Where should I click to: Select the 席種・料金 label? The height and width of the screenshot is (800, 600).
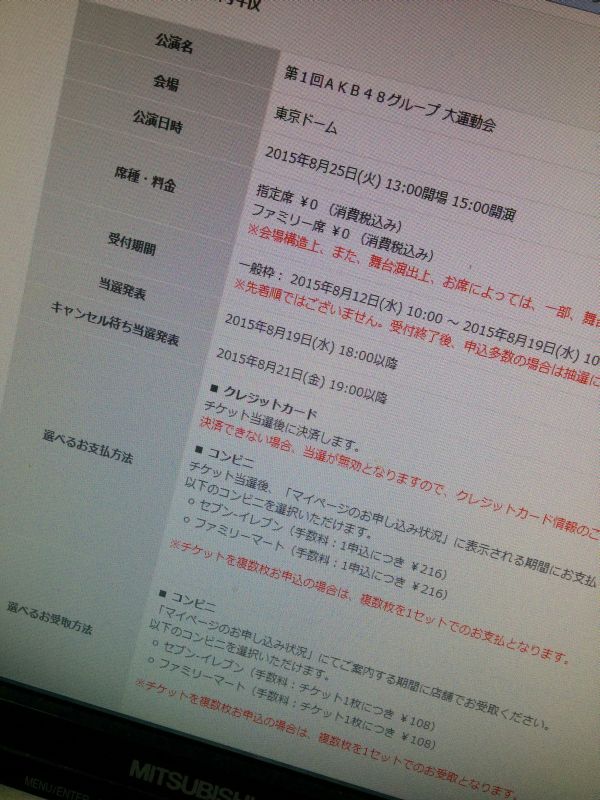click(x=145, y=179)
